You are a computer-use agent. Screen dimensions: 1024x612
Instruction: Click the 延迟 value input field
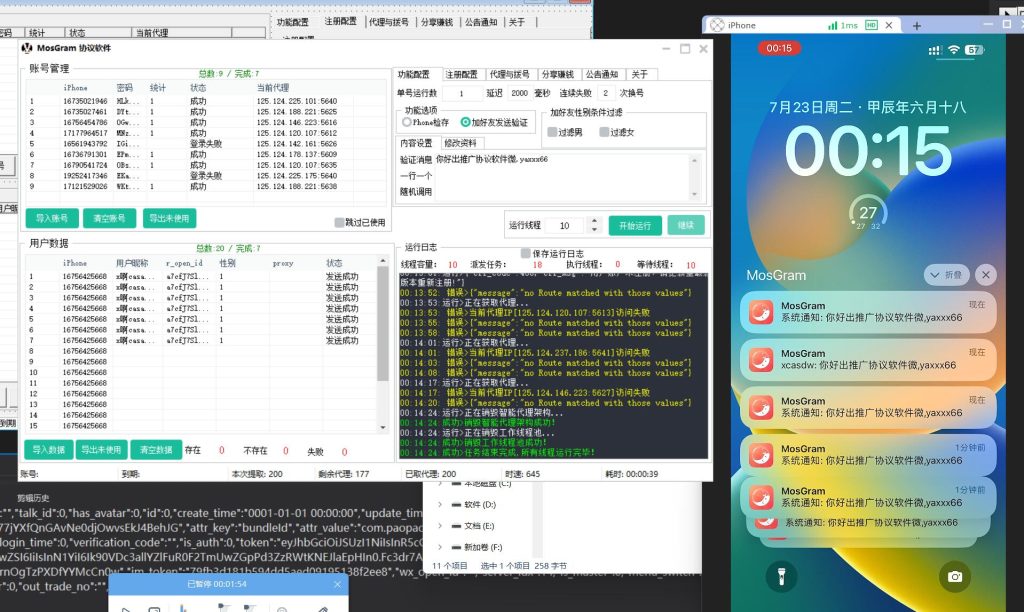point(519,93)
